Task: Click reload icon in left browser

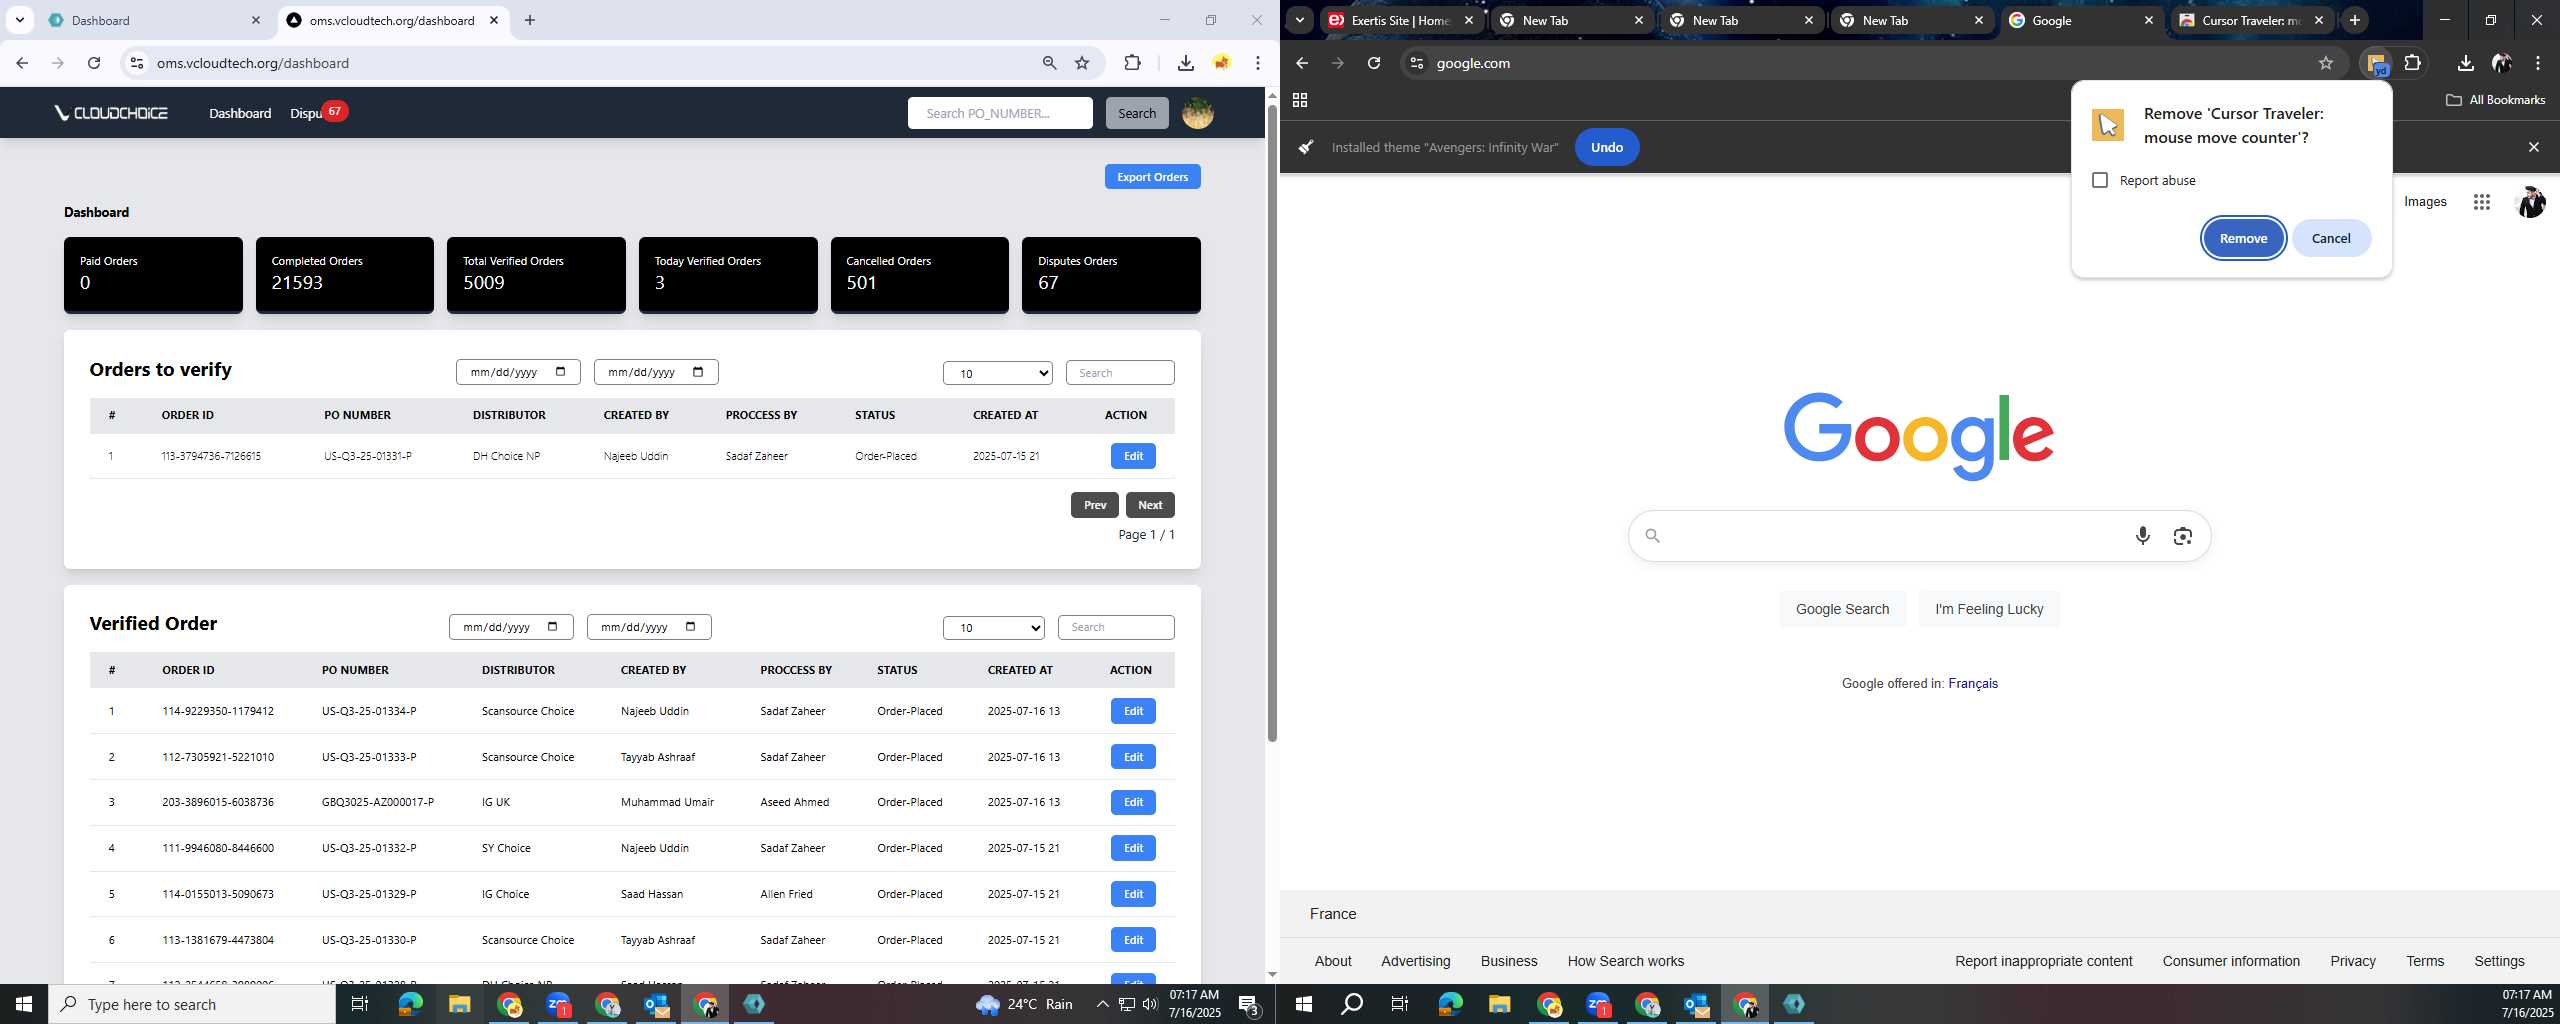Action: click(94, 63)
